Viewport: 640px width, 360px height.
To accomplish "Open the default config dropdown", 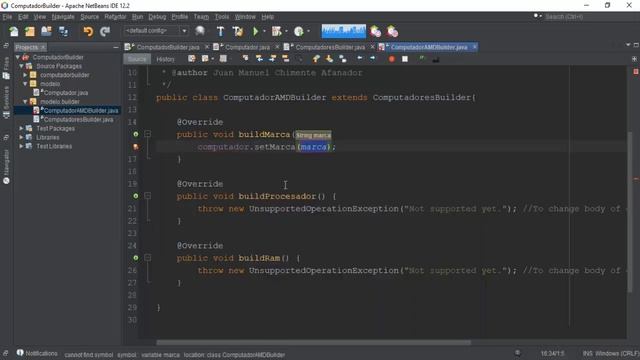I will pyautogui.click(x=156, y=31).
